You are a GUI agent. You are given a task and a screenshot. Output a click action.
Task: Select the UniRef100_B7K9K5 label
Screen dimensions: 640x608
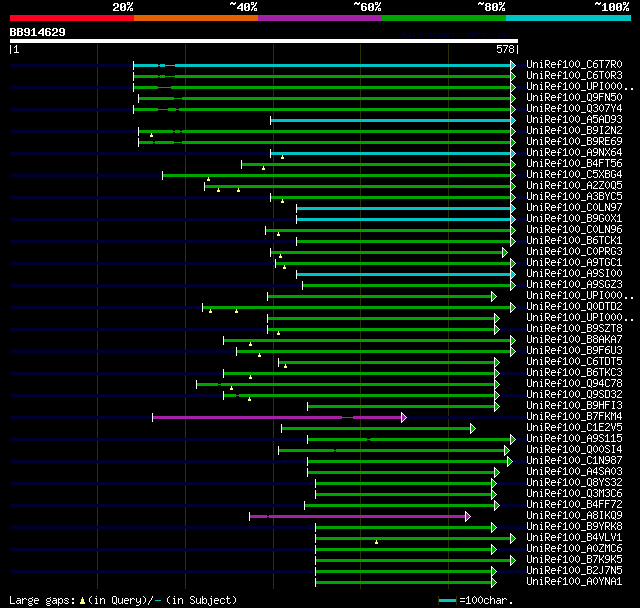[x=574, y=560]
